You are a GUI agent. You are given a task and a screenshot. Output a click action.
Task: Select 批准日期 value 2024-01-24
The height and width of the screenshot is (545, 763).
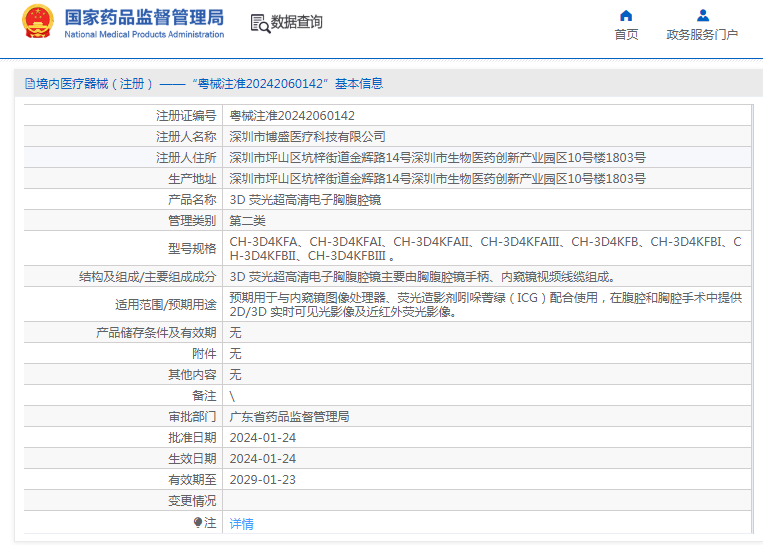click(x=263, y=437)
